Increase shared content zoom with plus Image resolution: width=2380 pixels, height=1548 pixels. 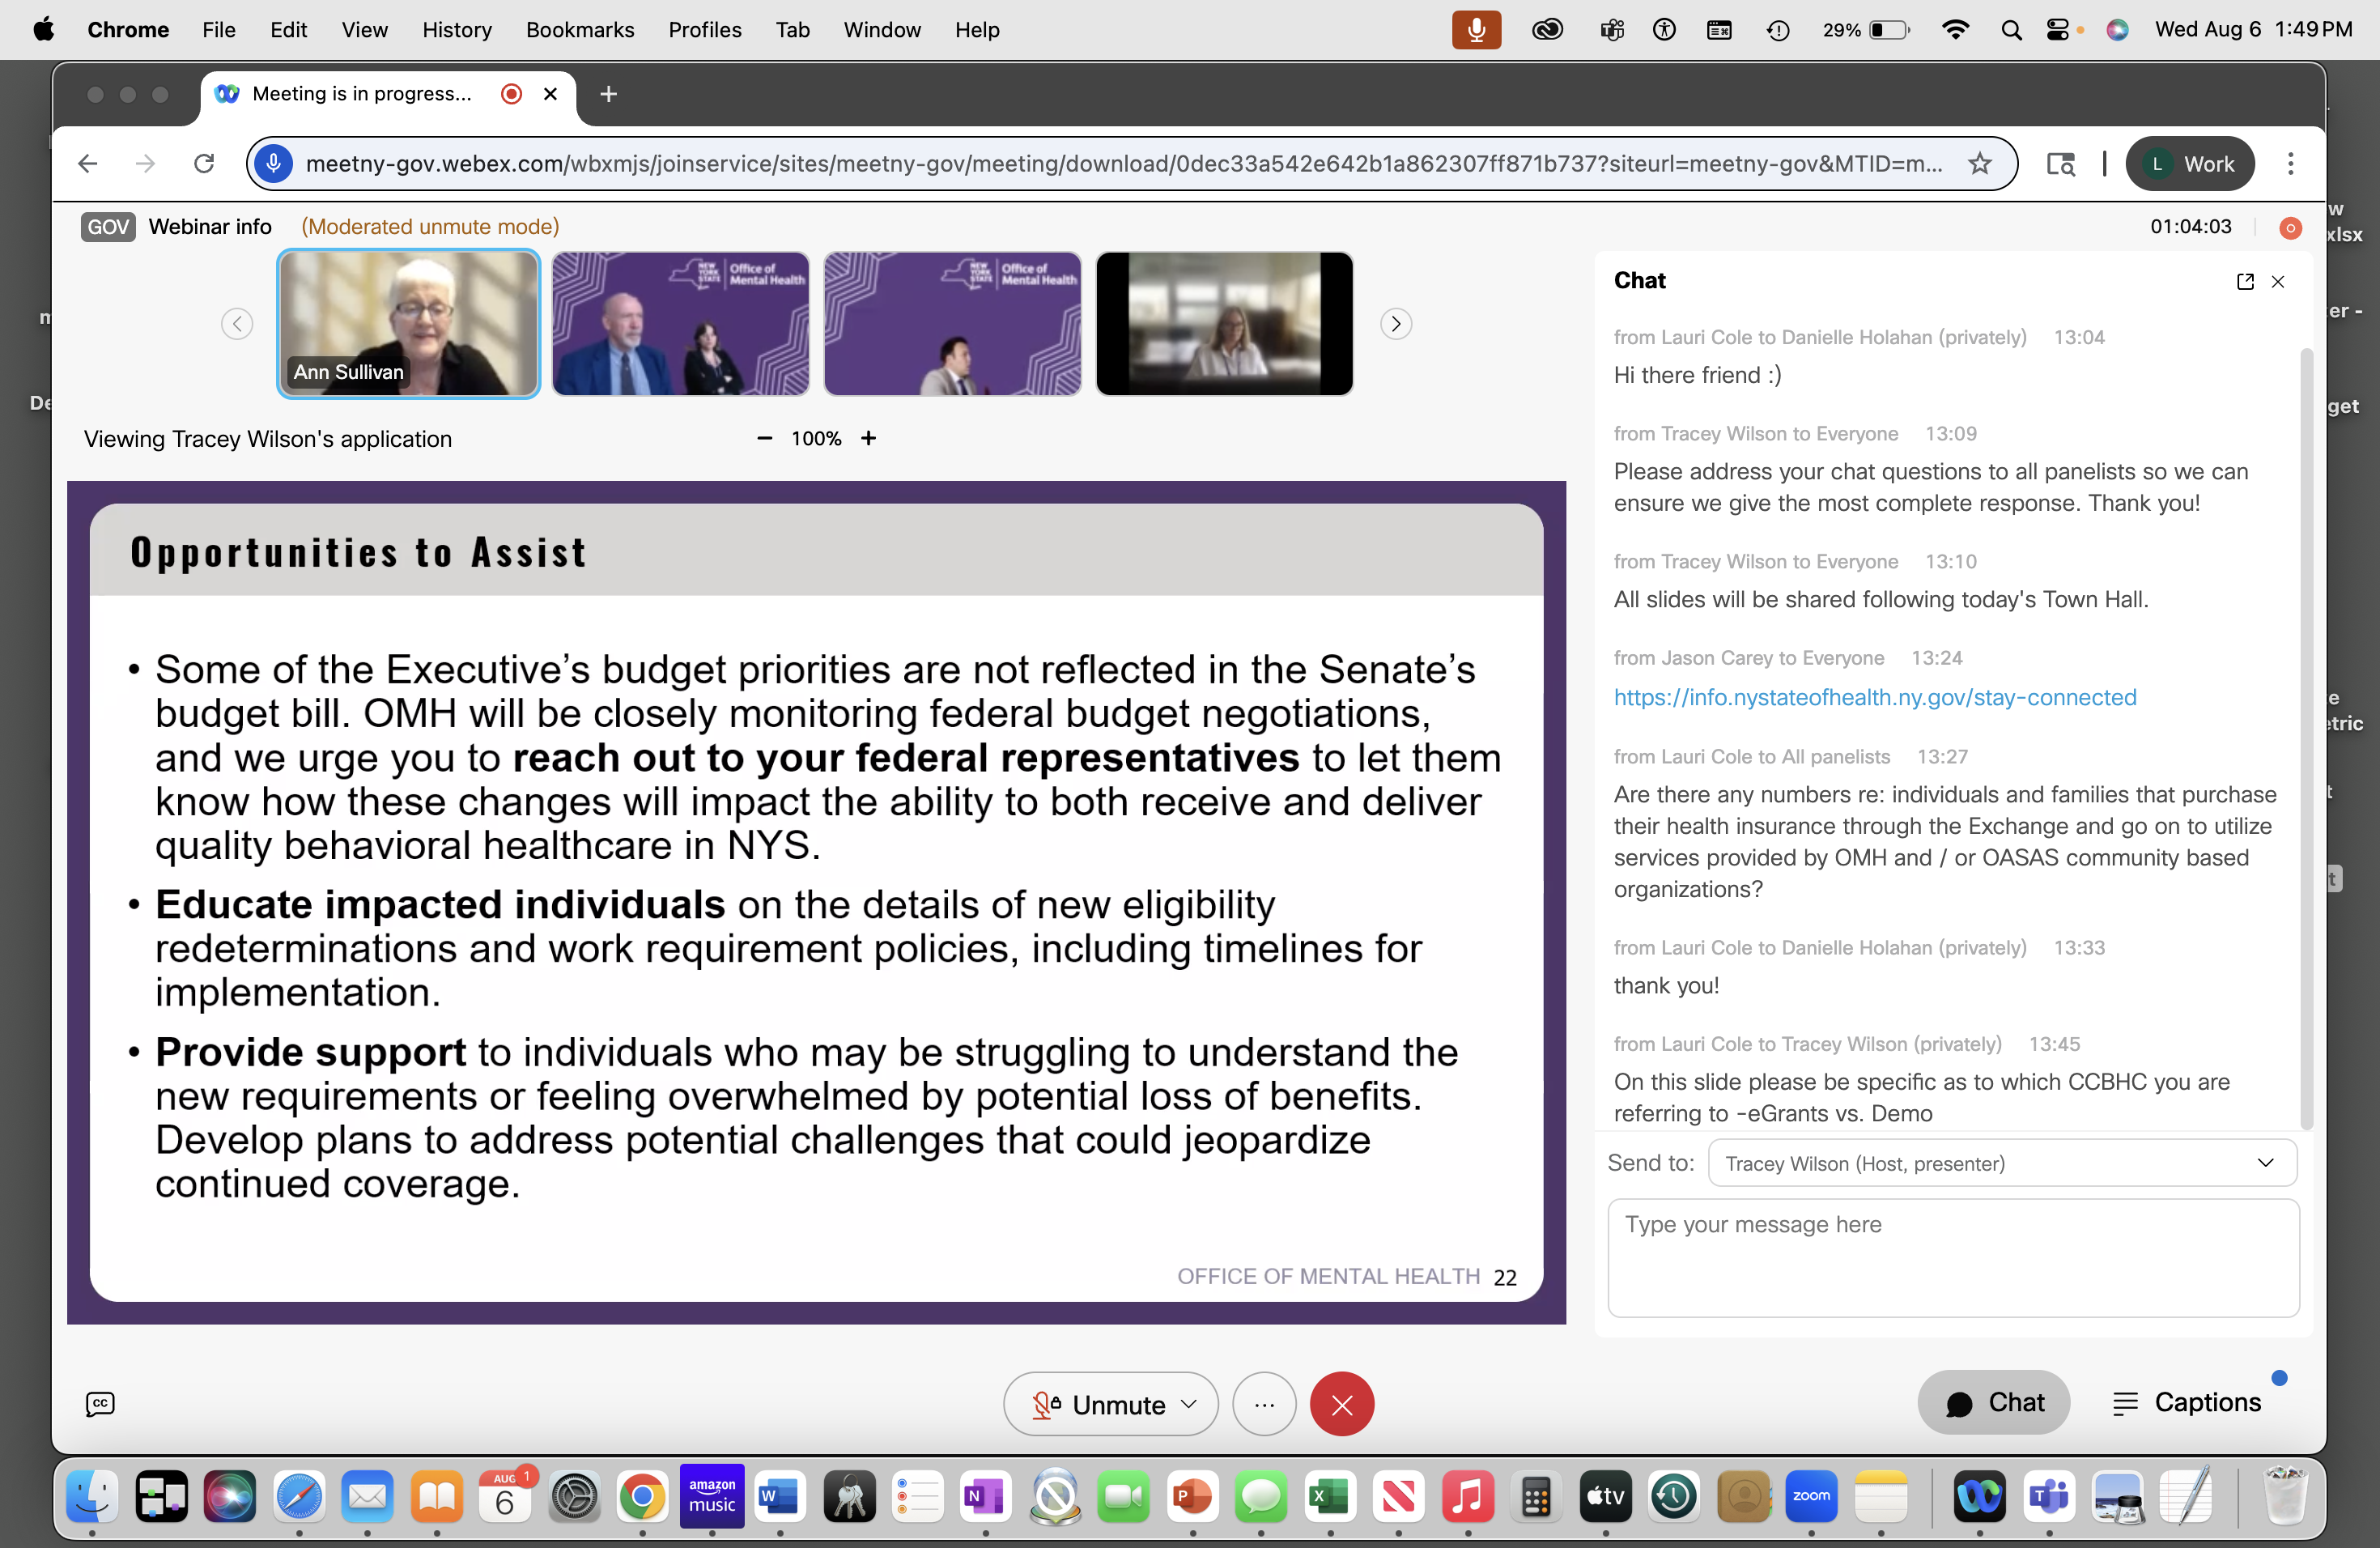click(868, 438)
